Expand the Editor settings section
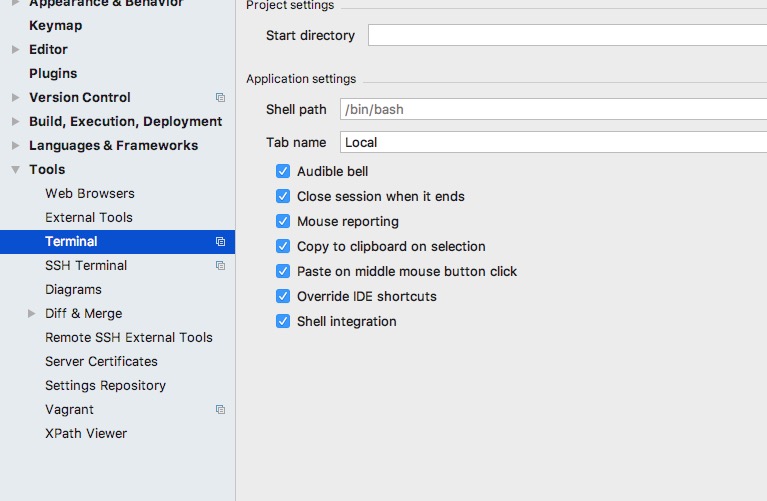767x501 pixels. tap(15, 50)
